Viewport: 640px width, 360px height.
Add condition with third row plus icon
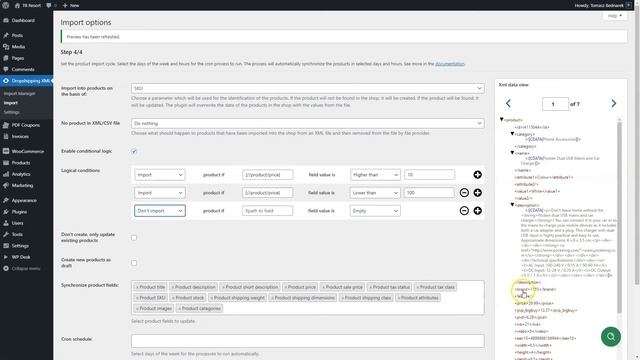point(478,211)
